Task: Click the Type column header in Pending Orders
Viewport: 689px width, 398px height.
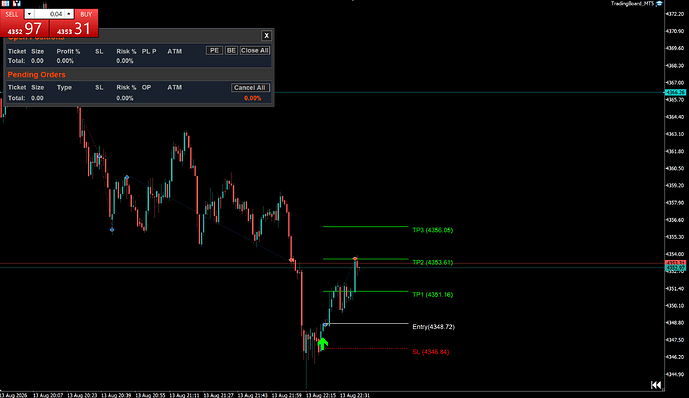Action: pyautogui.click(x=64, y=87)
